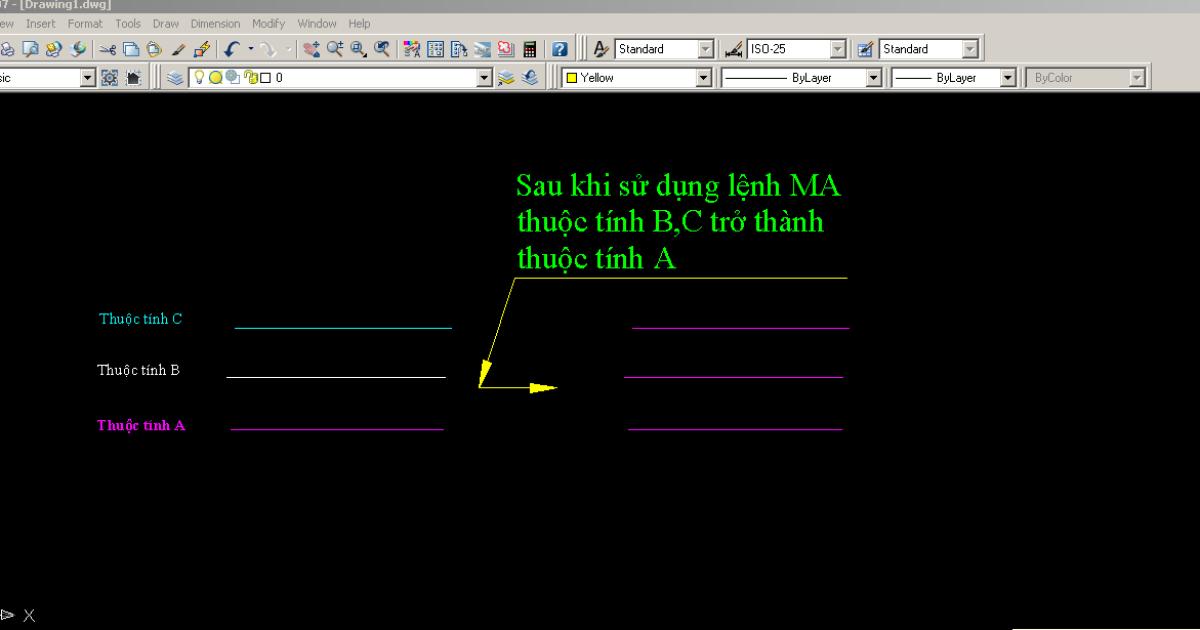Click Make Object's Layer Current icon
Viewport: 1200px width, 630px height.
tap(506, 77)
